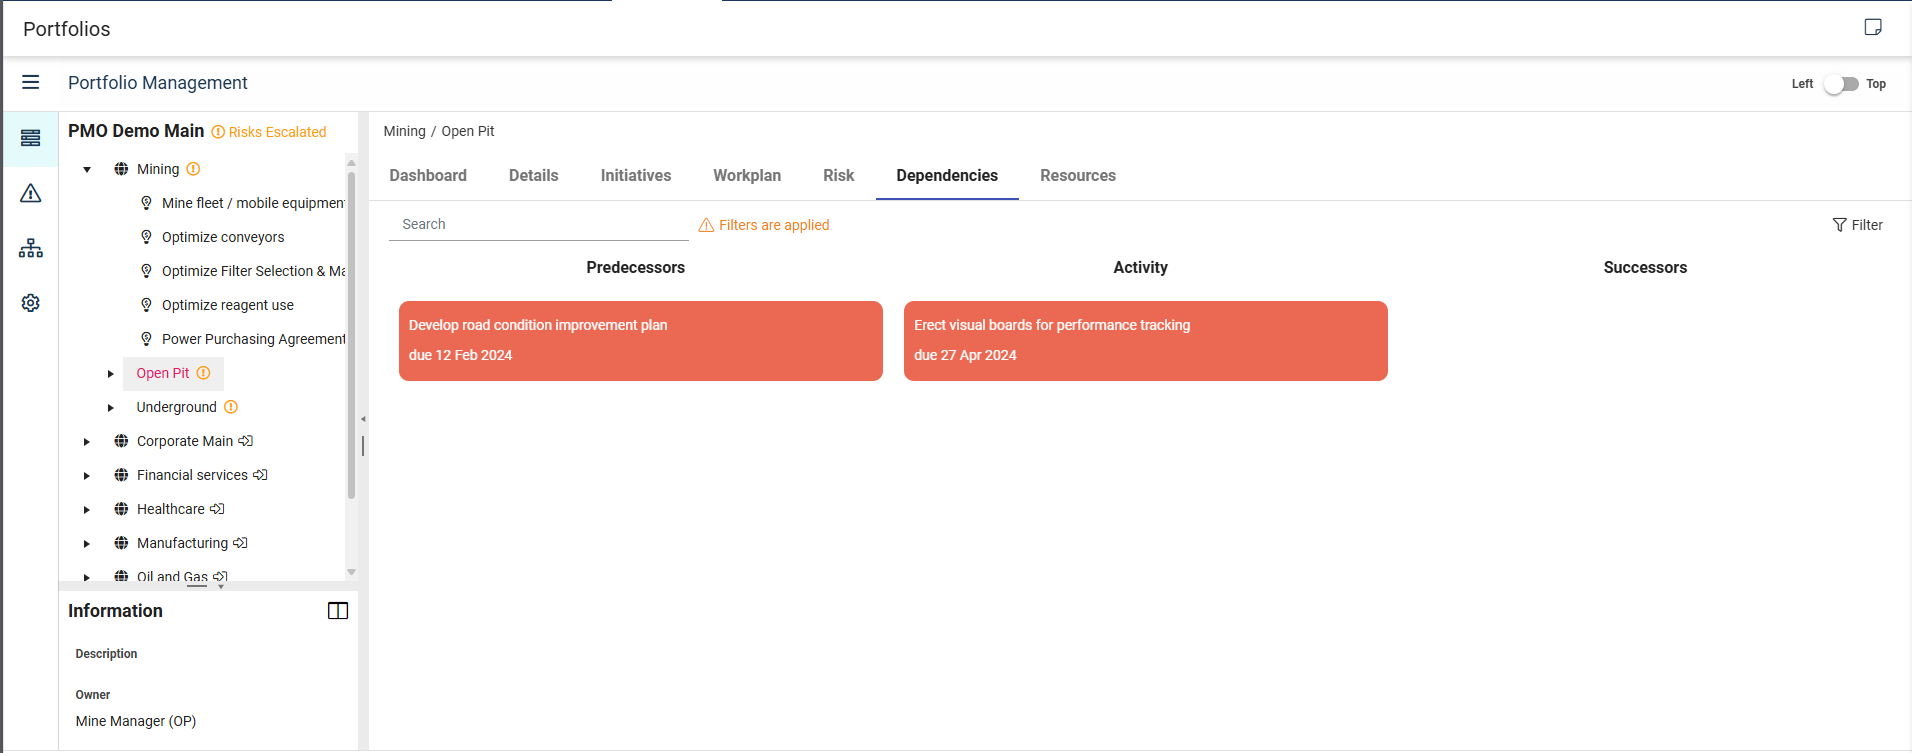1912x753 pixels.
Task: Expand the Healthcare node
Action: point(87,509)
